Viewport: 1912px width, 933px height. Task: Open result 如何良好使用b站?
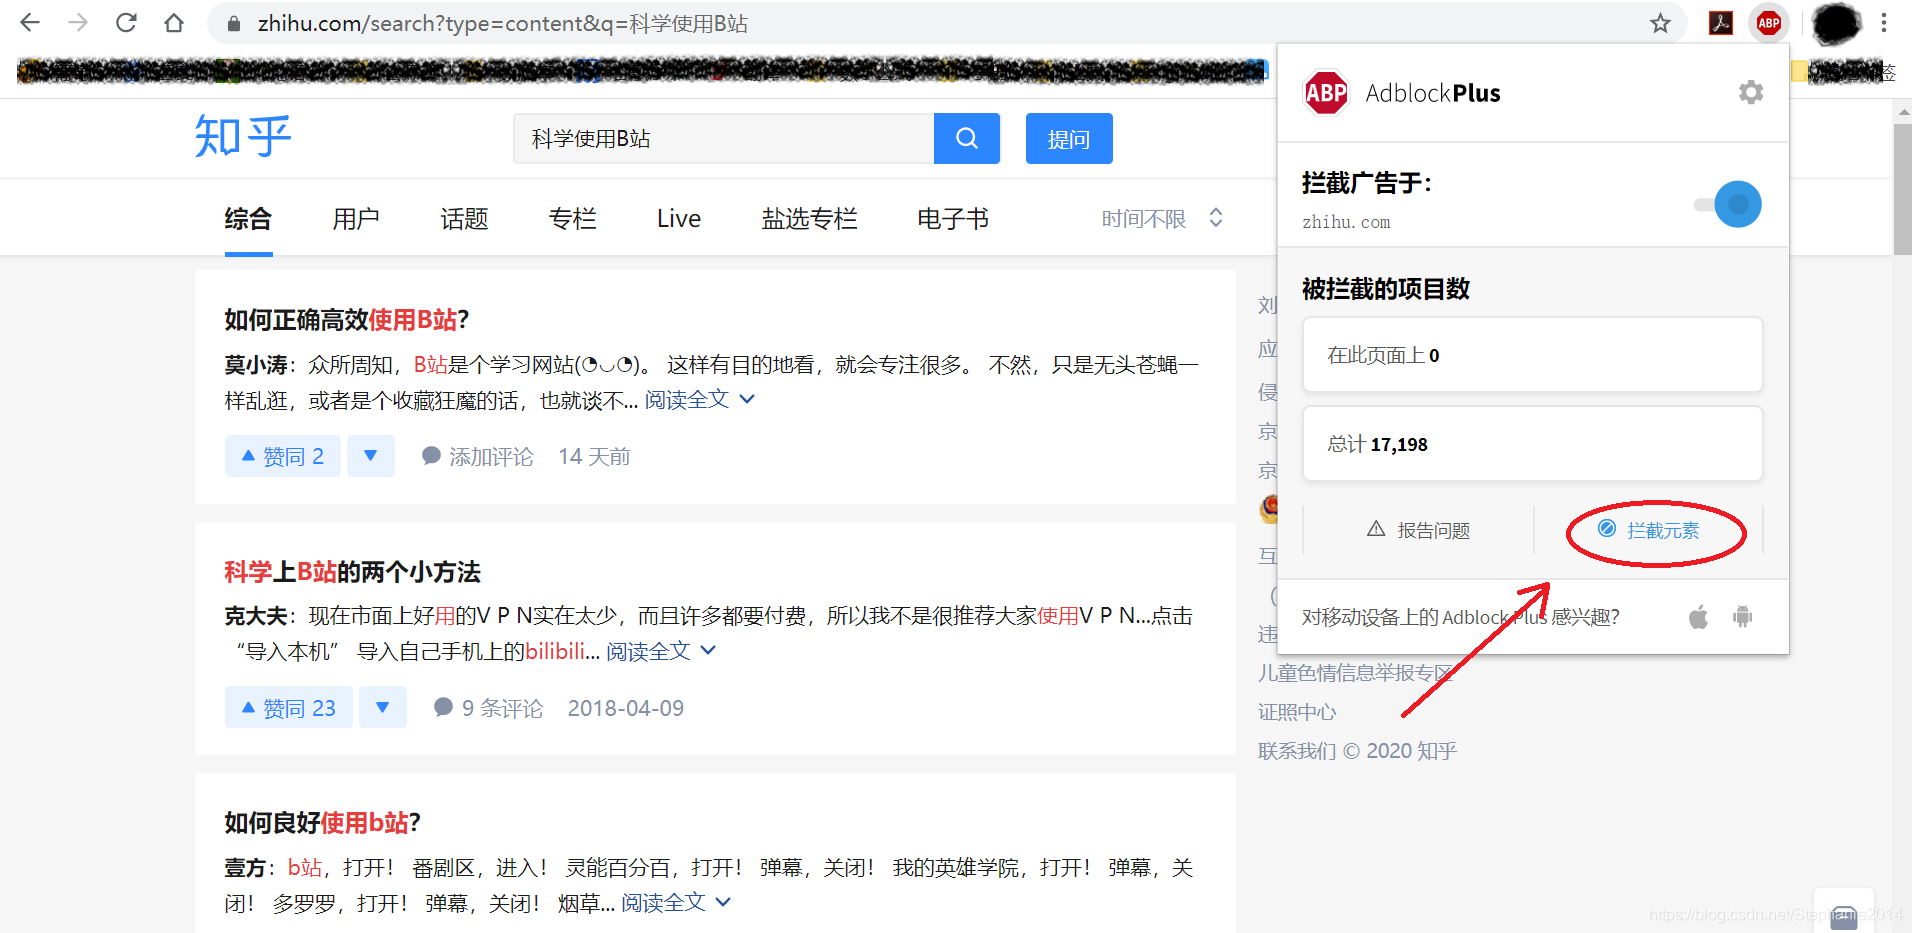(322, 823)
